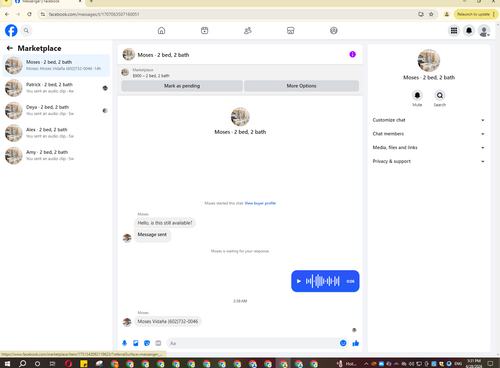Go back in the browser
The image size is (500, 368).
[x=7, y=14]
